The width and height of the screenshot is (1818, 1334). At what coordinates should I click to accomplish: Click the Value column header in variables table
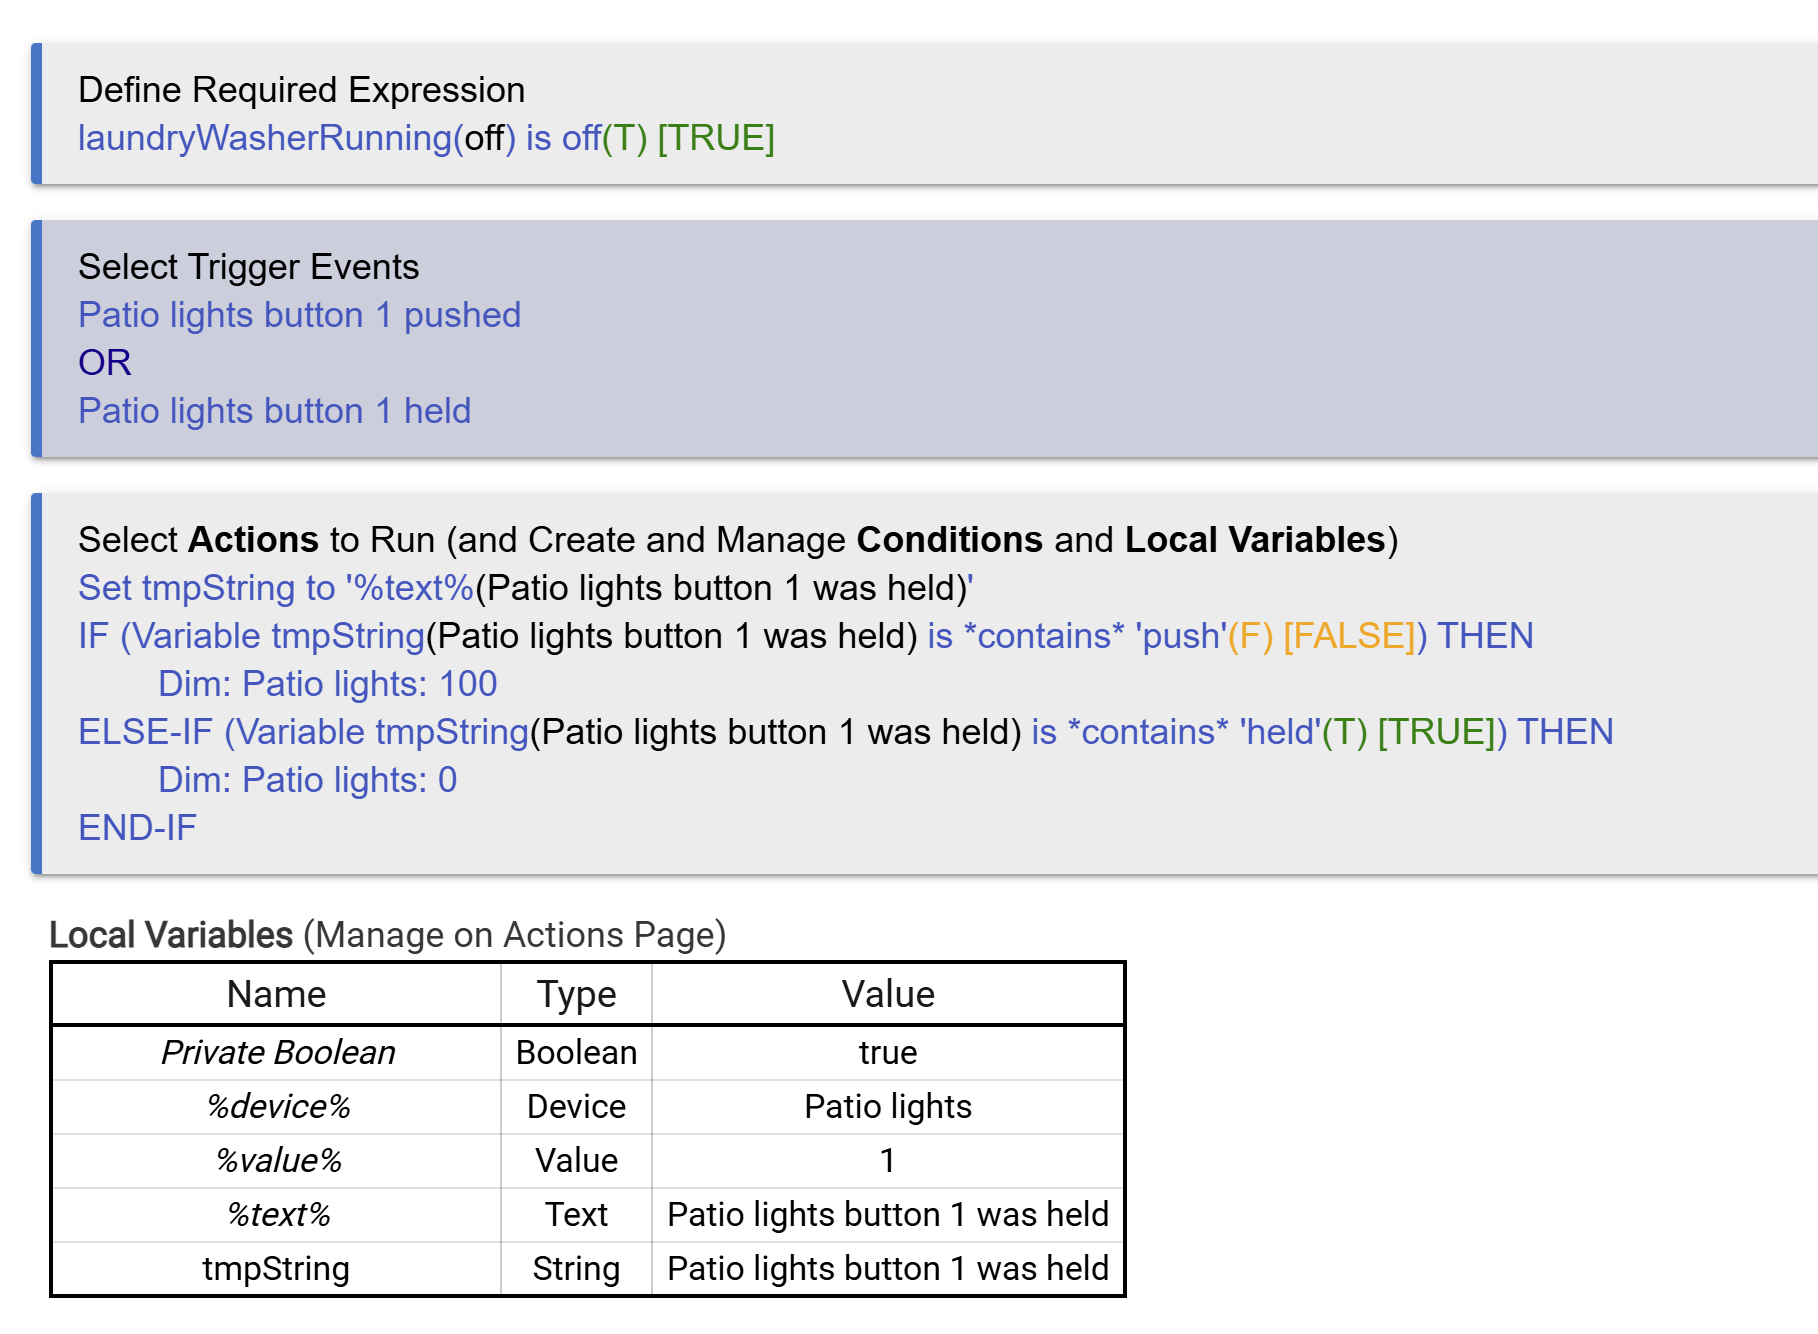point(887,994)
